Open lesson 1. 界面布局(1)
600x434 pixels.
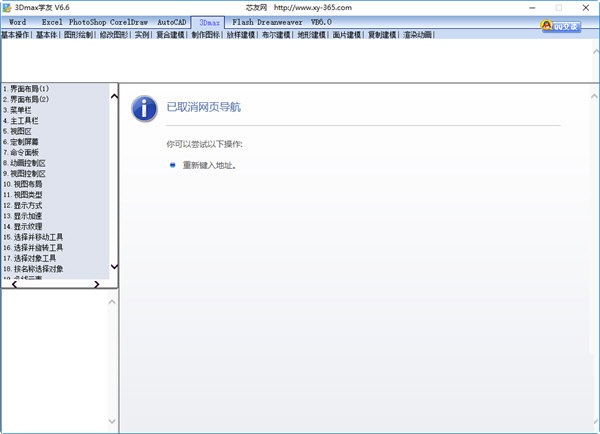tap(26, 89)
